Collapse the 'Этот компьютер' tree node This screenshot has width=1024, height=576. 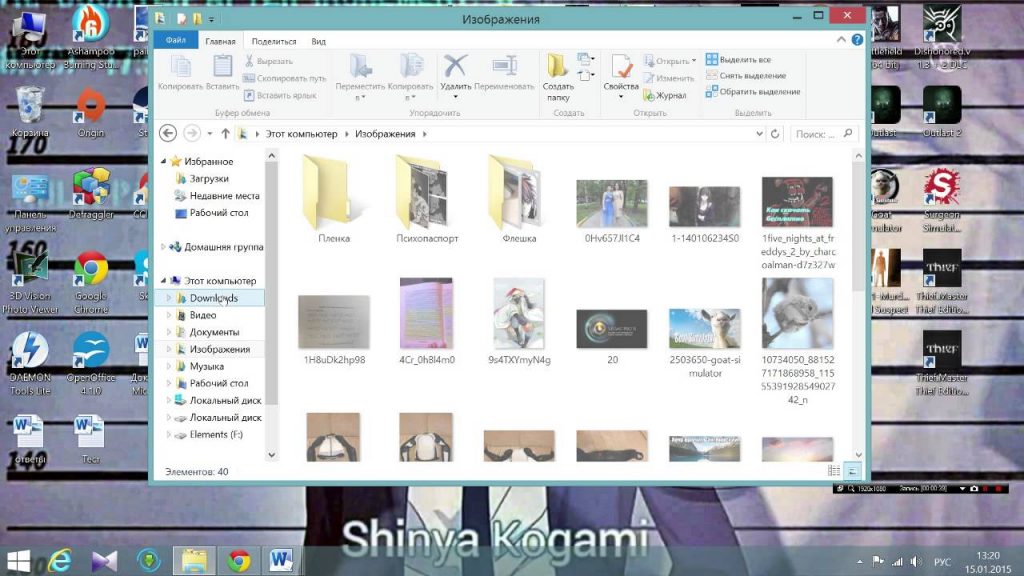click(x=163, y=281)
